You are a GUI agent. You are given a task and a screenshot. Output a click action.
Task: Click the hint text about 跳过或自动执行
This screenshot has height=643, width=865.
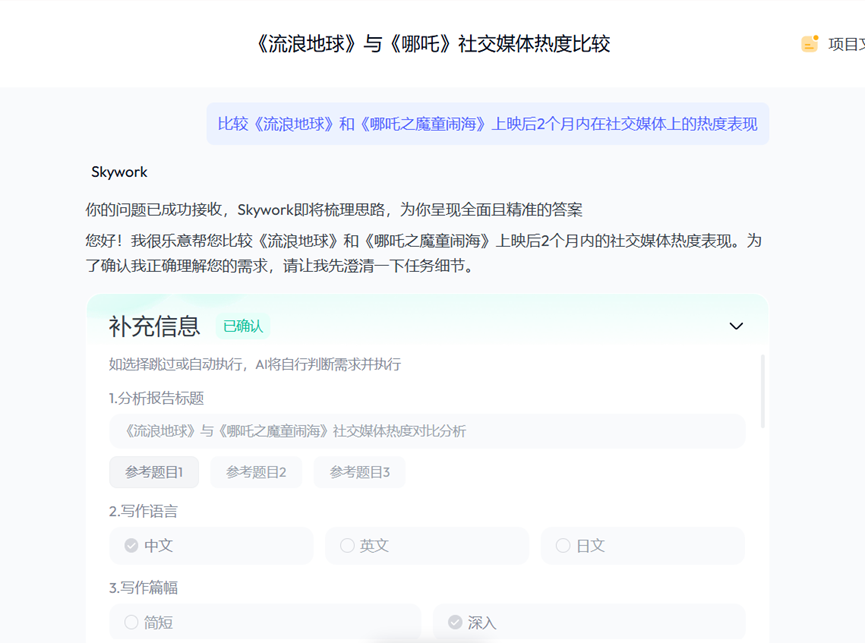click(254, 364)
